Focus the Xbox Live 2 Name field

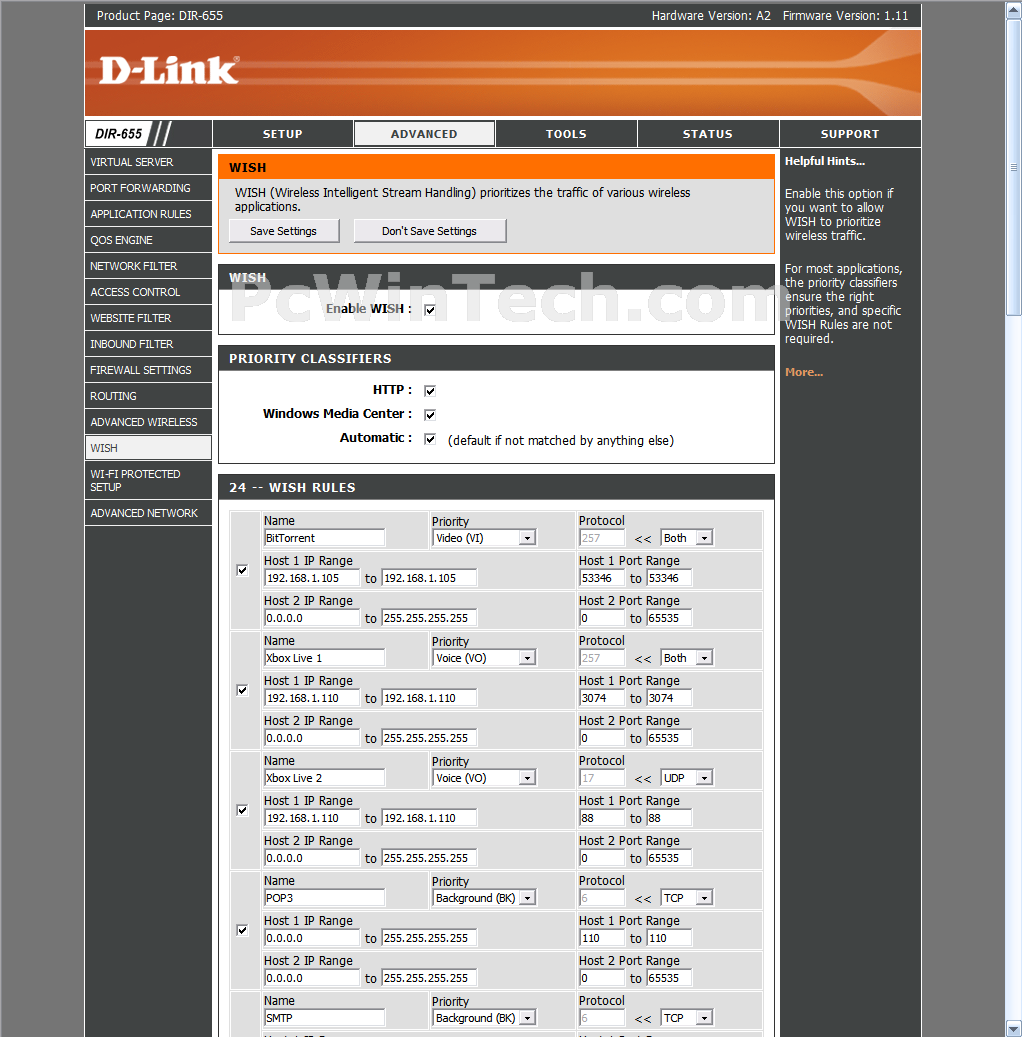click(x=324, y=778)
